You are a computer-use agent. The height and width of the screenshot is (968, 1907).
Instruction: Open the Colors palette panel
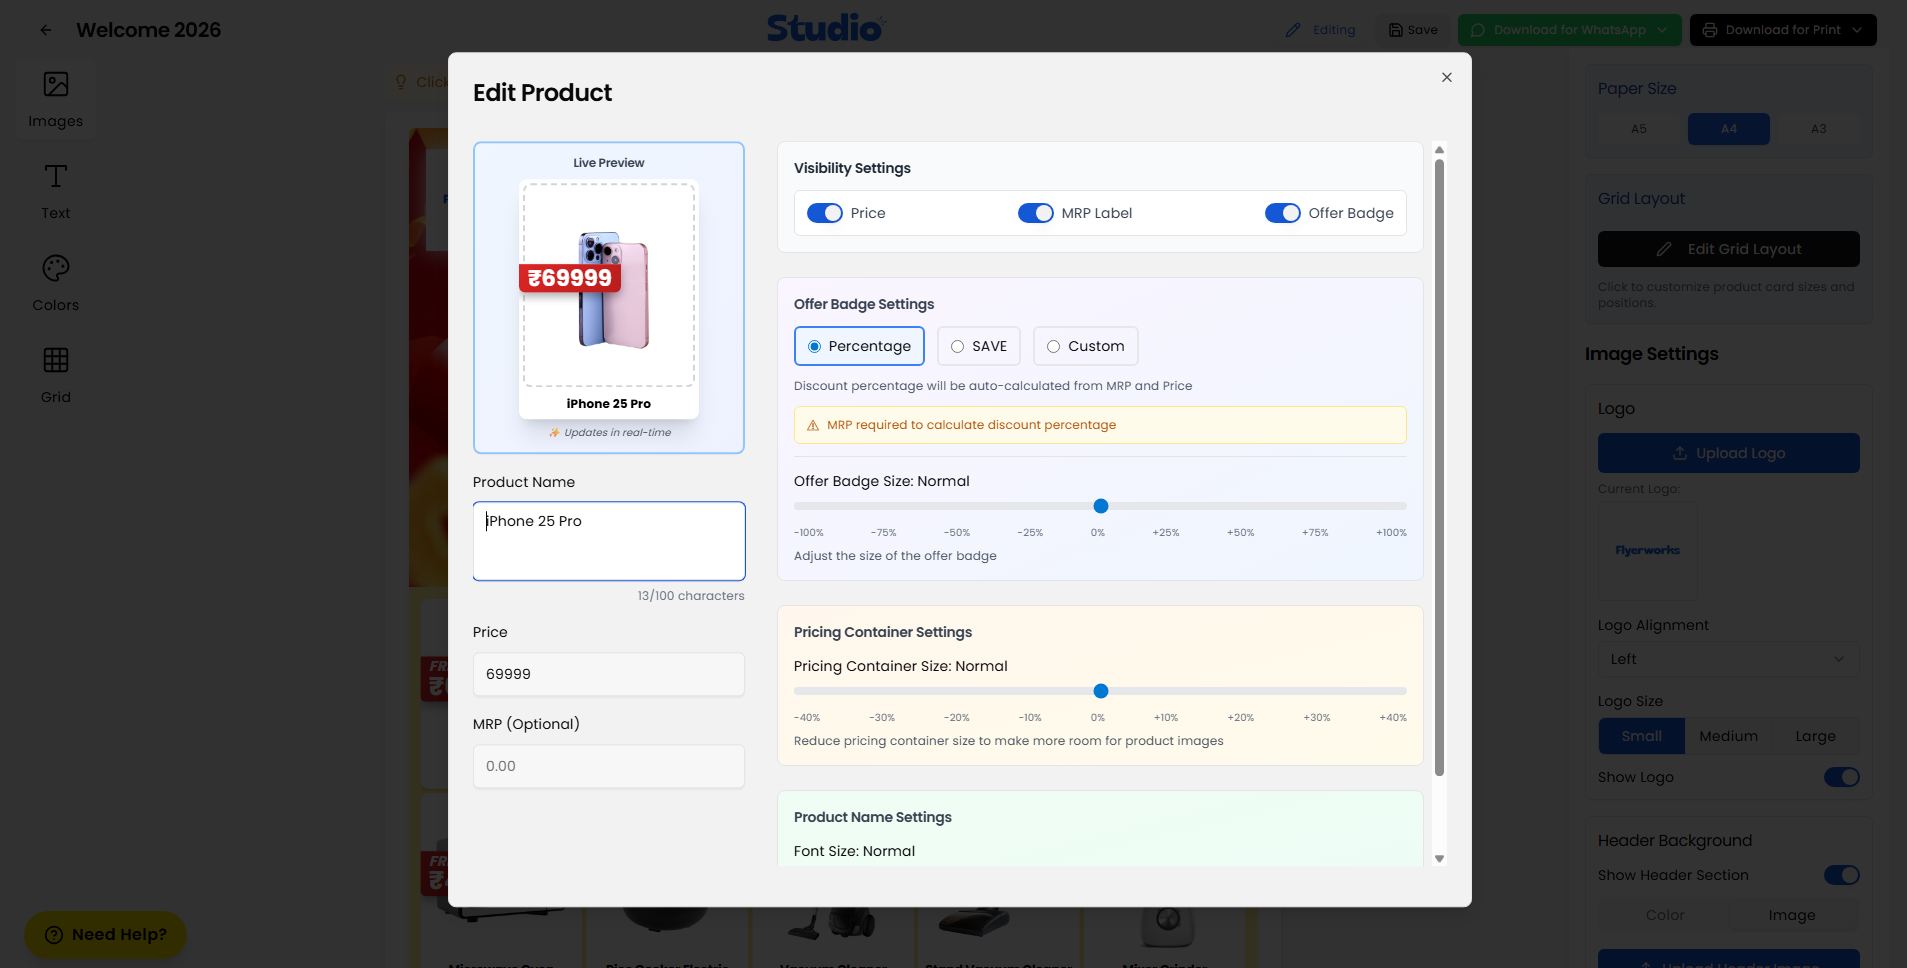tap(56, 283)
